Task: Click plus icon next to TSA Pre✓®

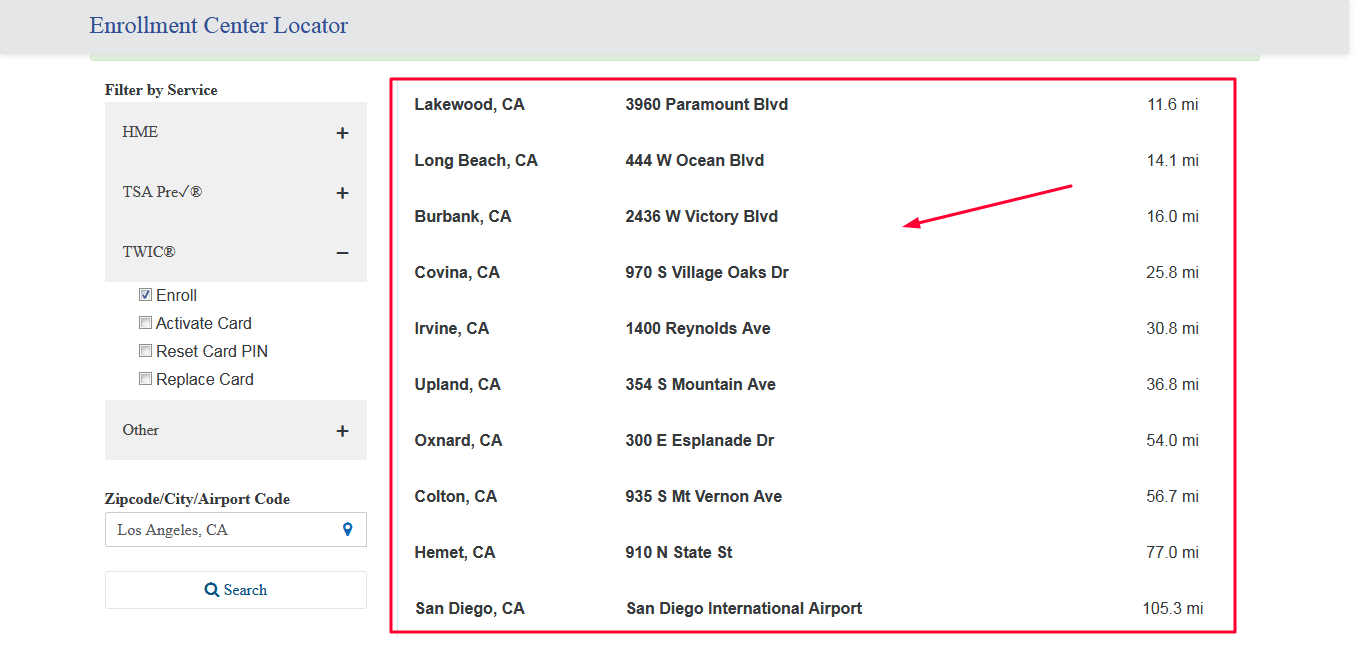Action: (342, 193)
